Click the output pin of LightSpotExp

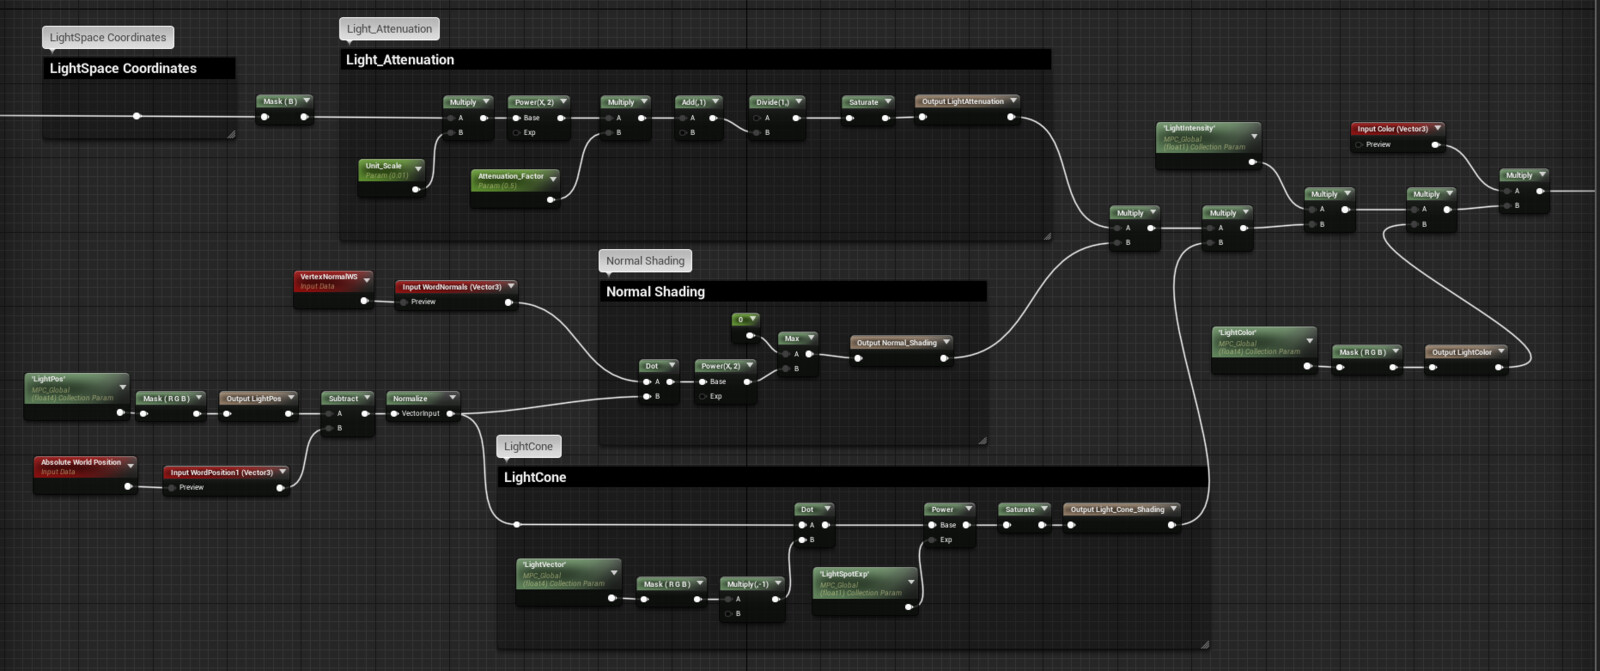click(908, 607)
